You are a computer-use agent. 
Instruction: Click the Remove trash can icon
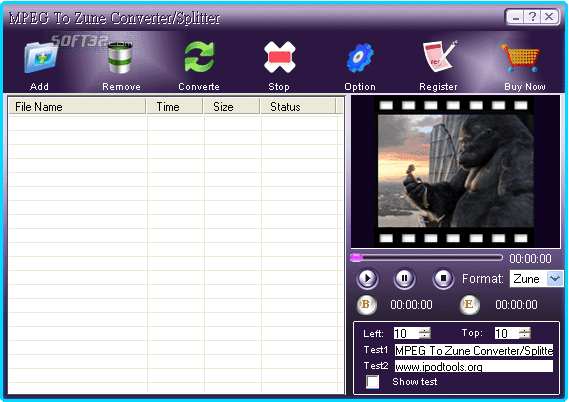pyautogui.click(x=120, y=57)
